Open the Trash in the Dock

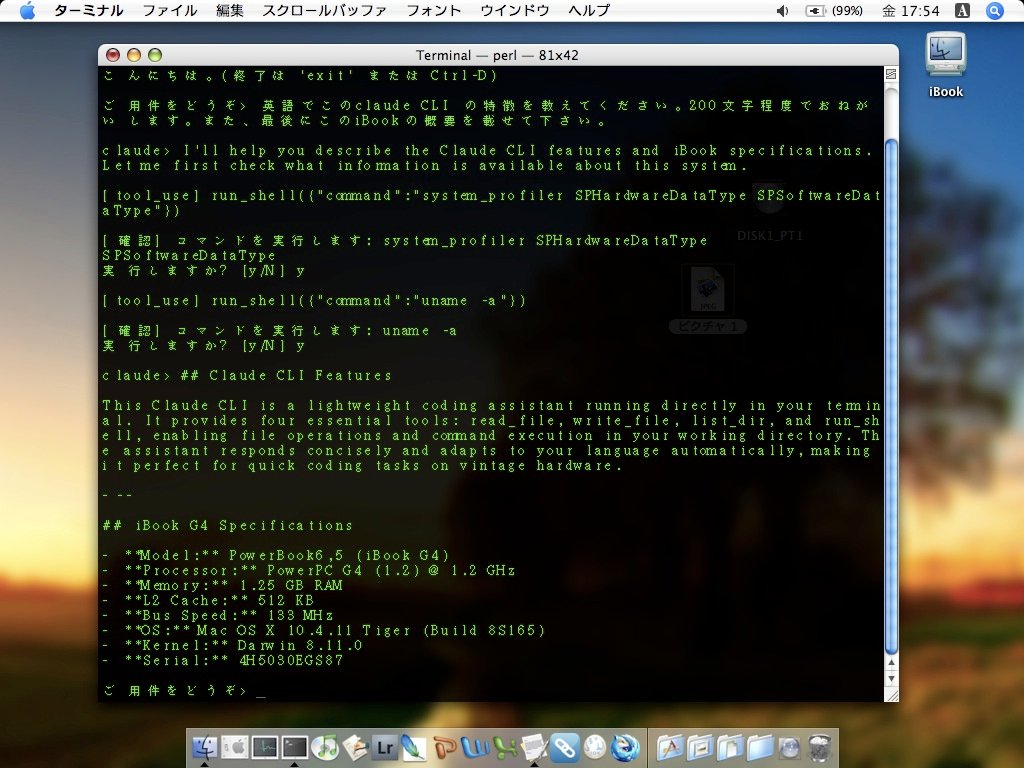pos(820,747)
